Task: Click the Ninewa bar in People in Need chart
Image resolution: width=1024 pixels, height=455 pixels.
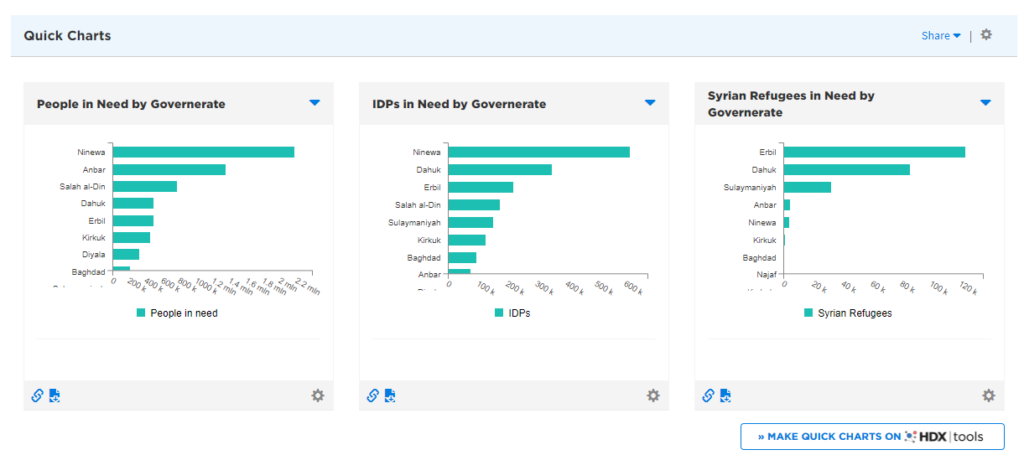Action: click(203, 152)
